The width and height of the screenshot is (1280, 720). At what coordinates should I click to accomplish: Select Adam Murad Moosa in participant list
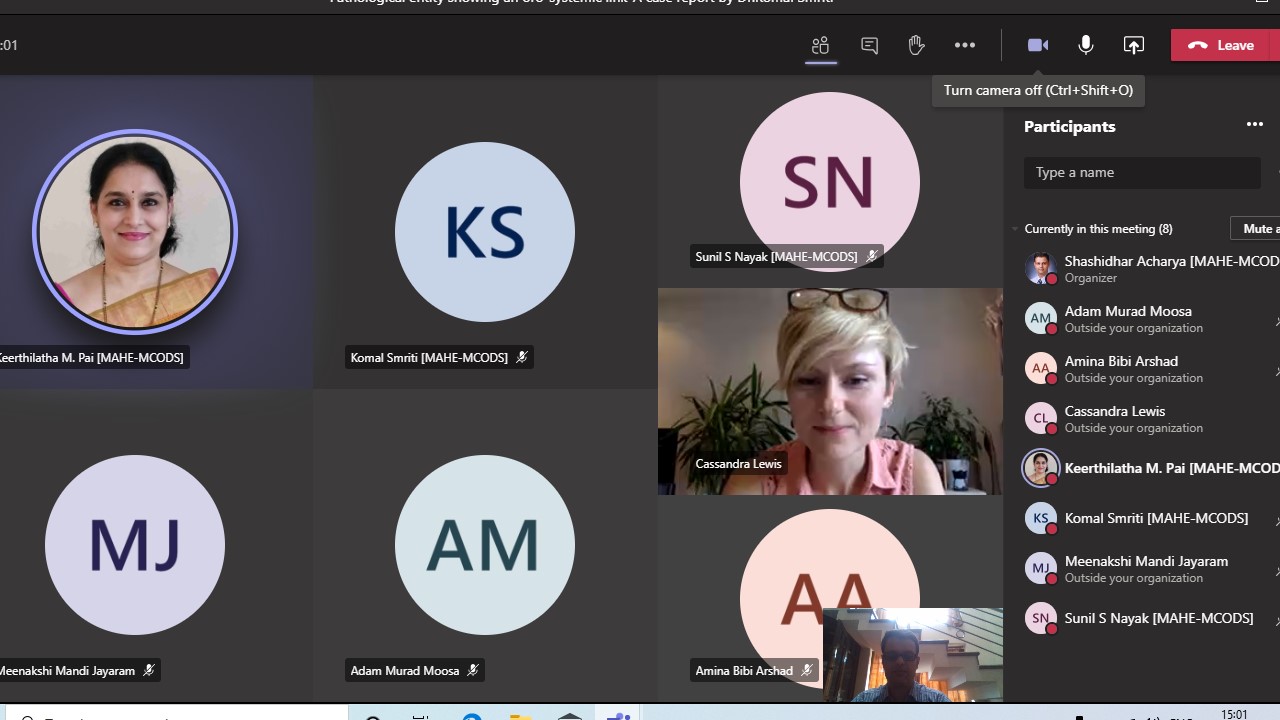1127,318
